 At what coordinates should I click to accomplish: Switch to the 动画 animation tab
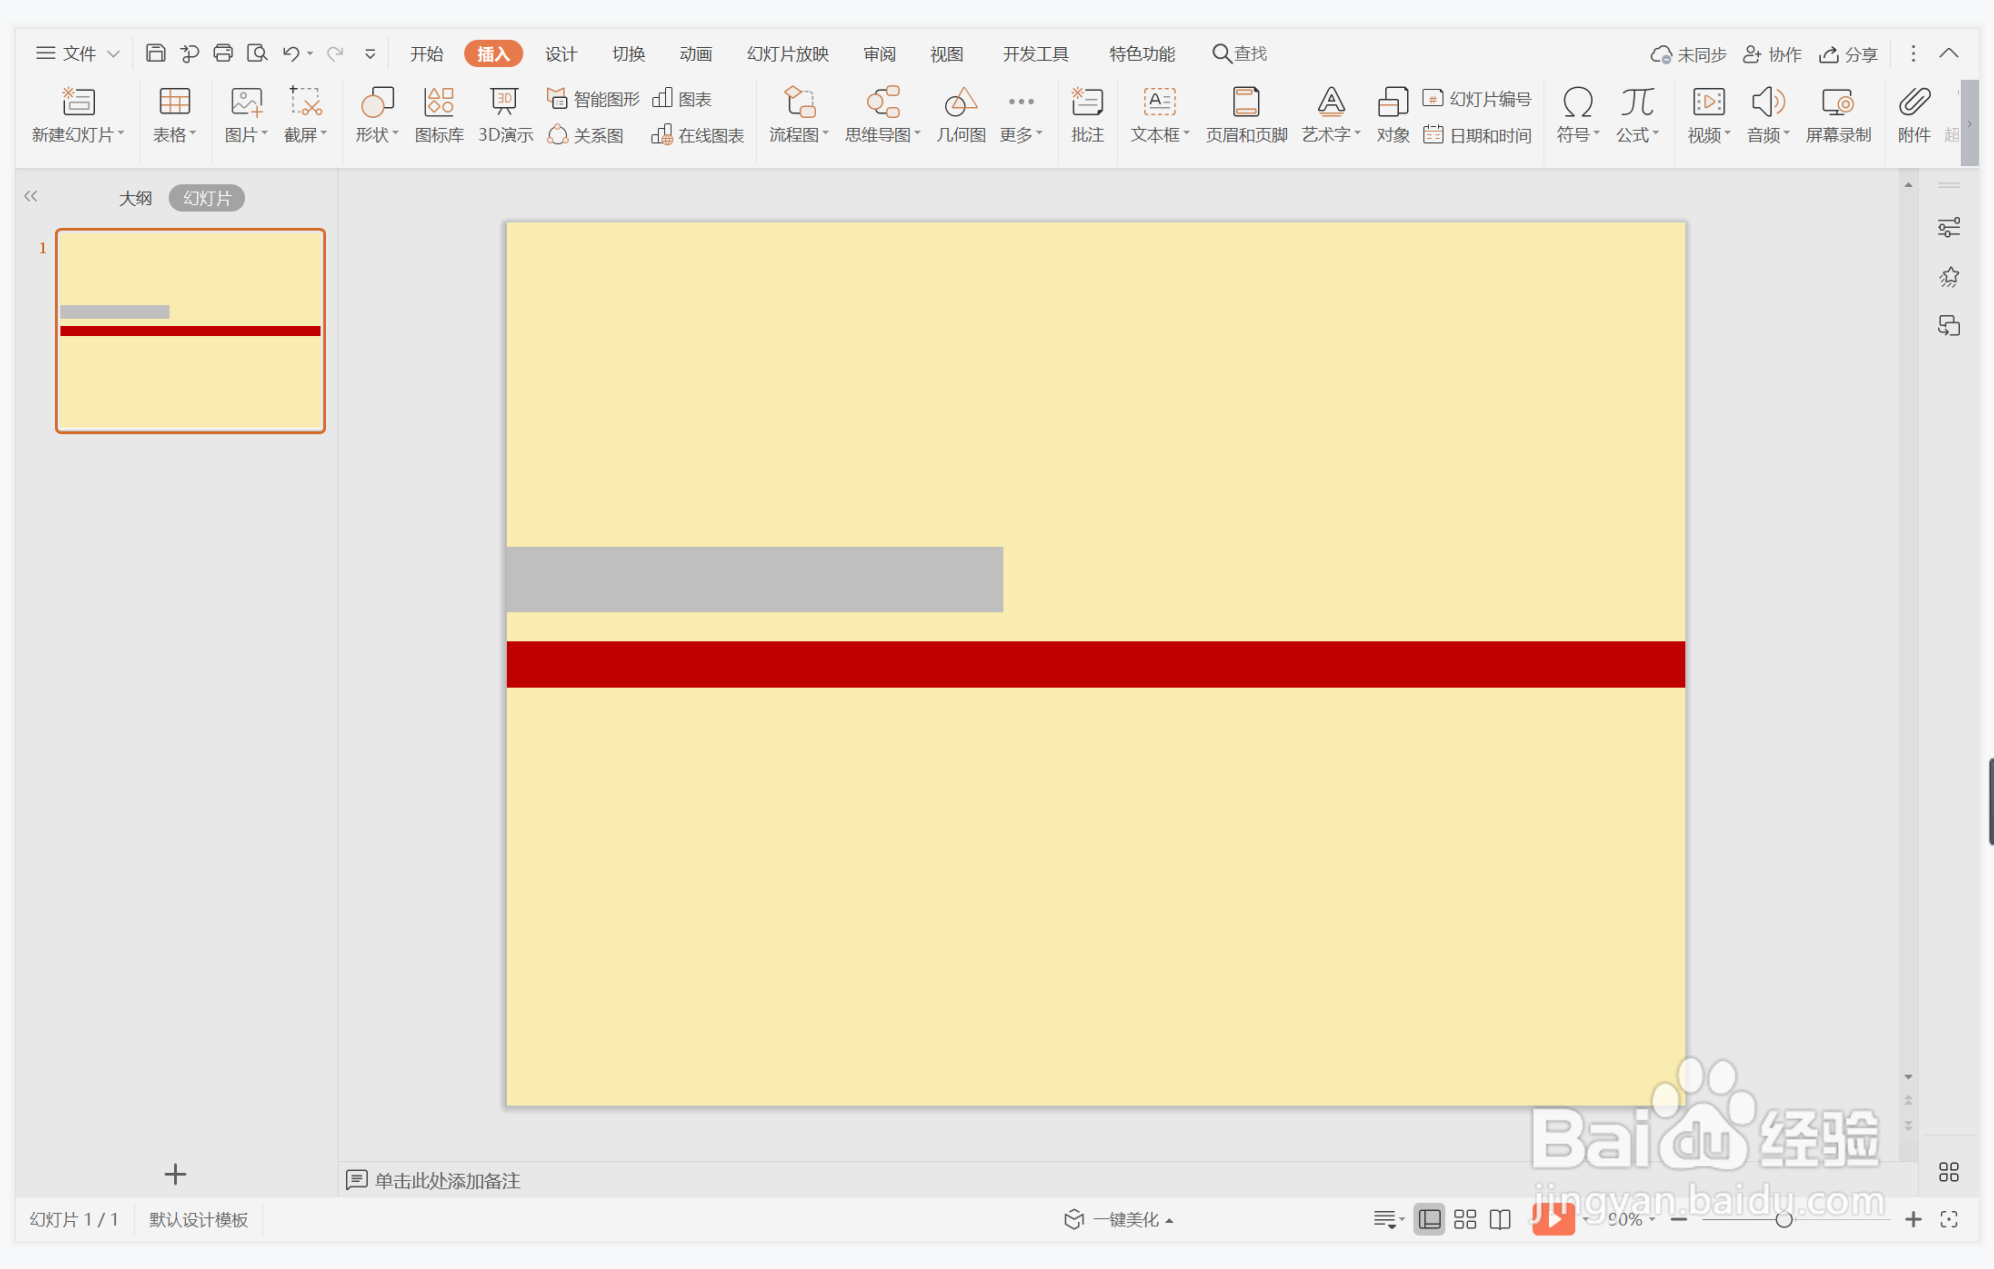pyautogui.click(x=695, y=54)
